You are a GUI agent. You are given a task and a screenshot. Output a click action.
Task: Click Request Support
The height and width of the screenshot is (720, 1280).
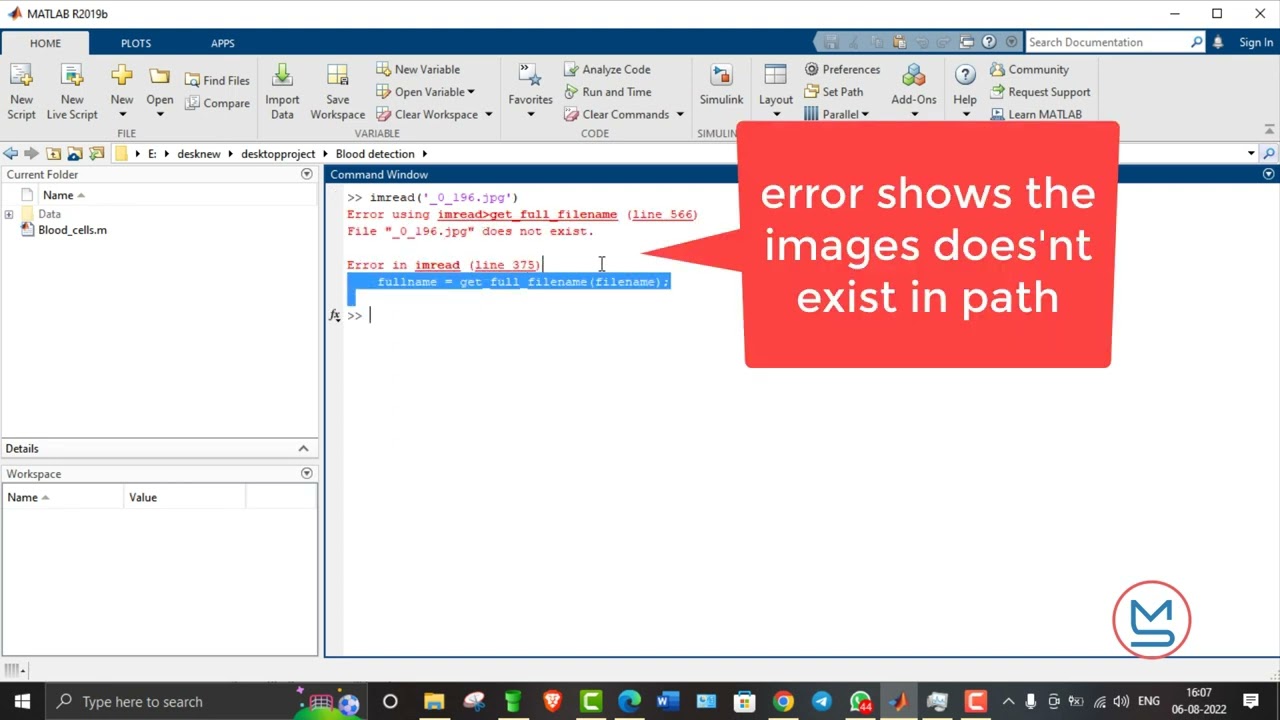click(x=1040, y=92)
